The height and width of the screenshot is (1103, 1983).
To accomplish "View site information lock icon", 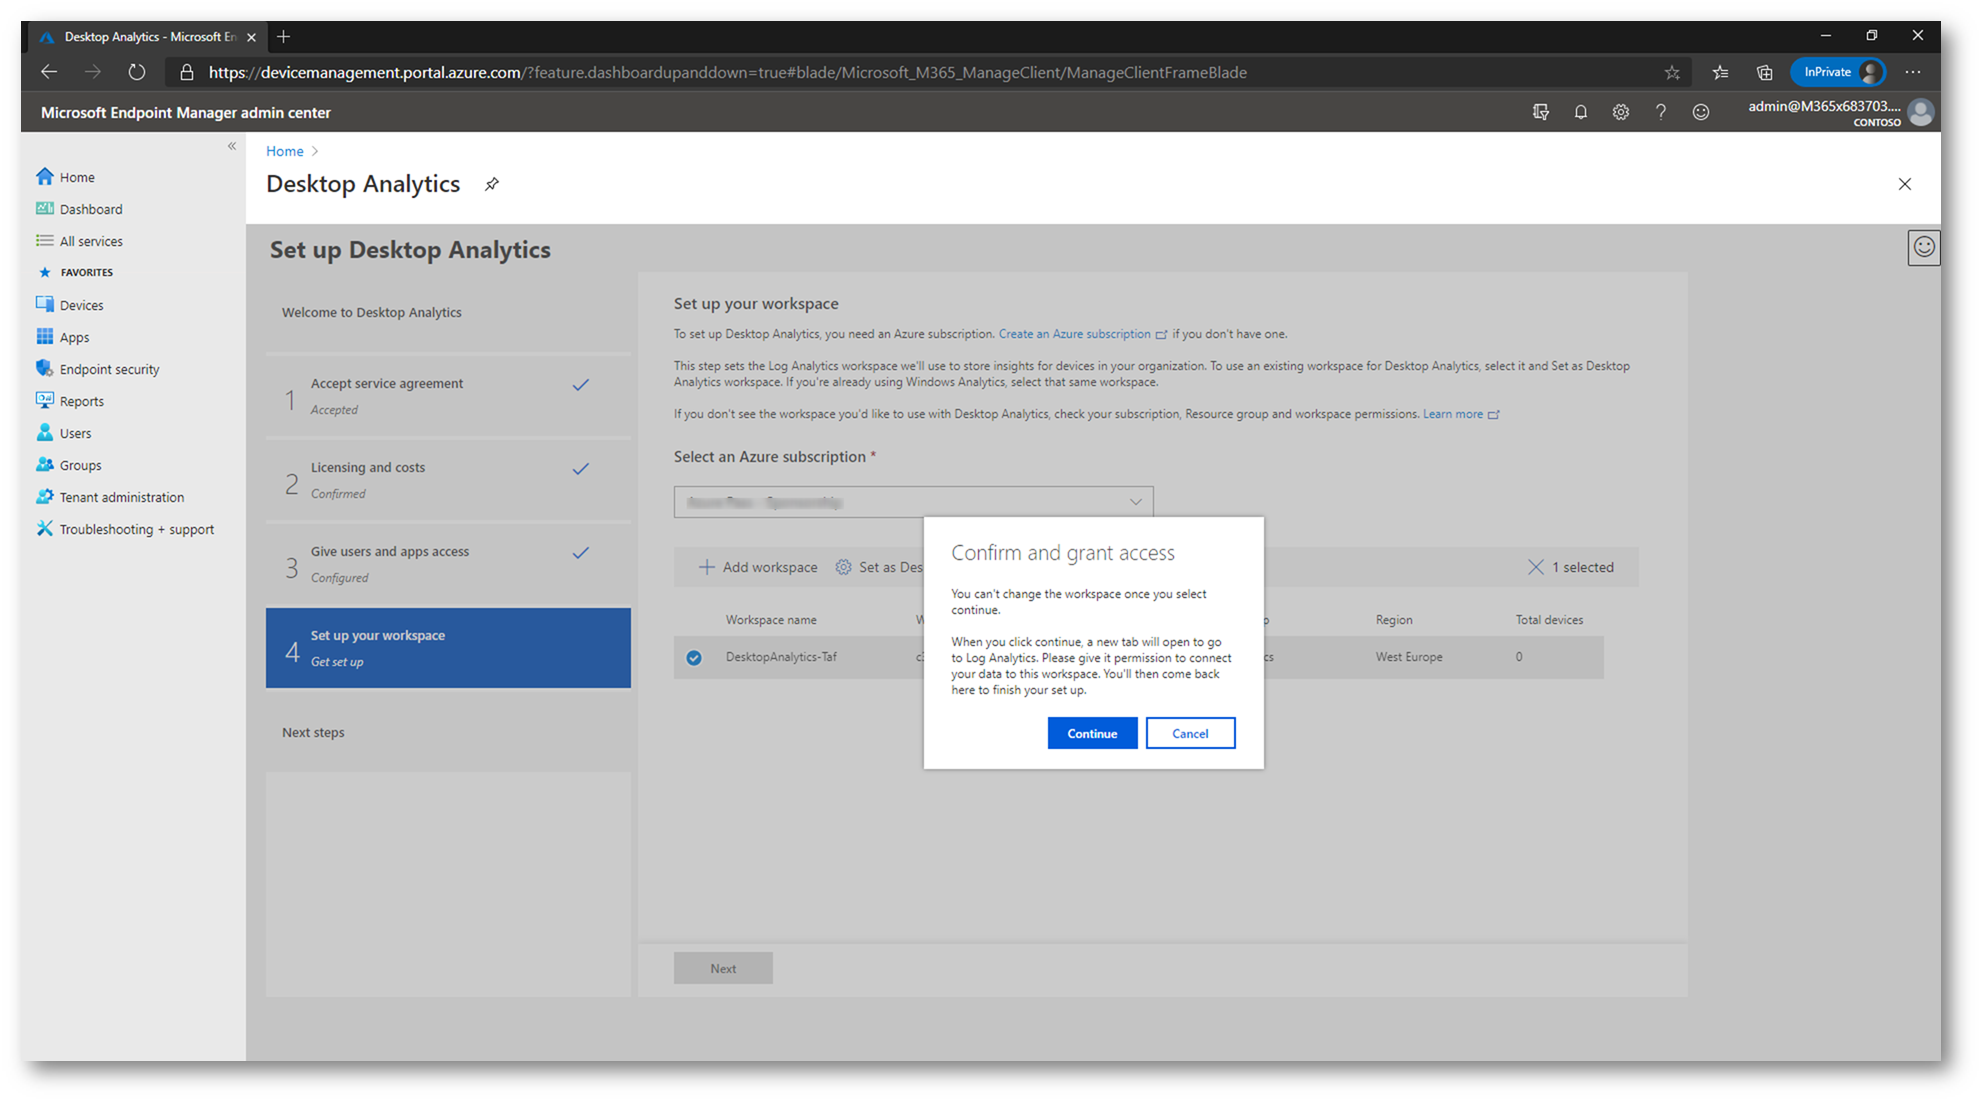I will tap(186, 72).
